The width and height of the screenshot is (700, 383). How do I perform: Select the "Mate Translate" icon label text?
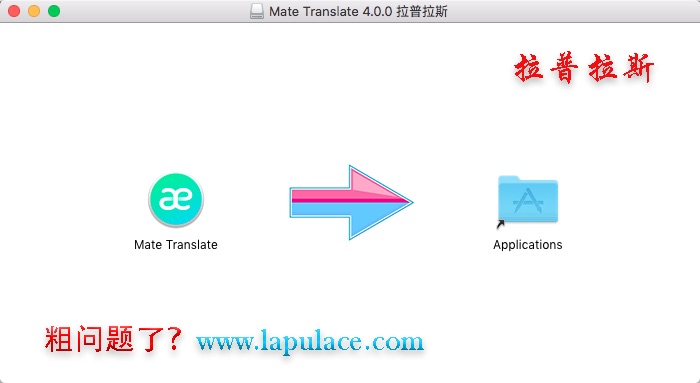[x=176, y=245]
